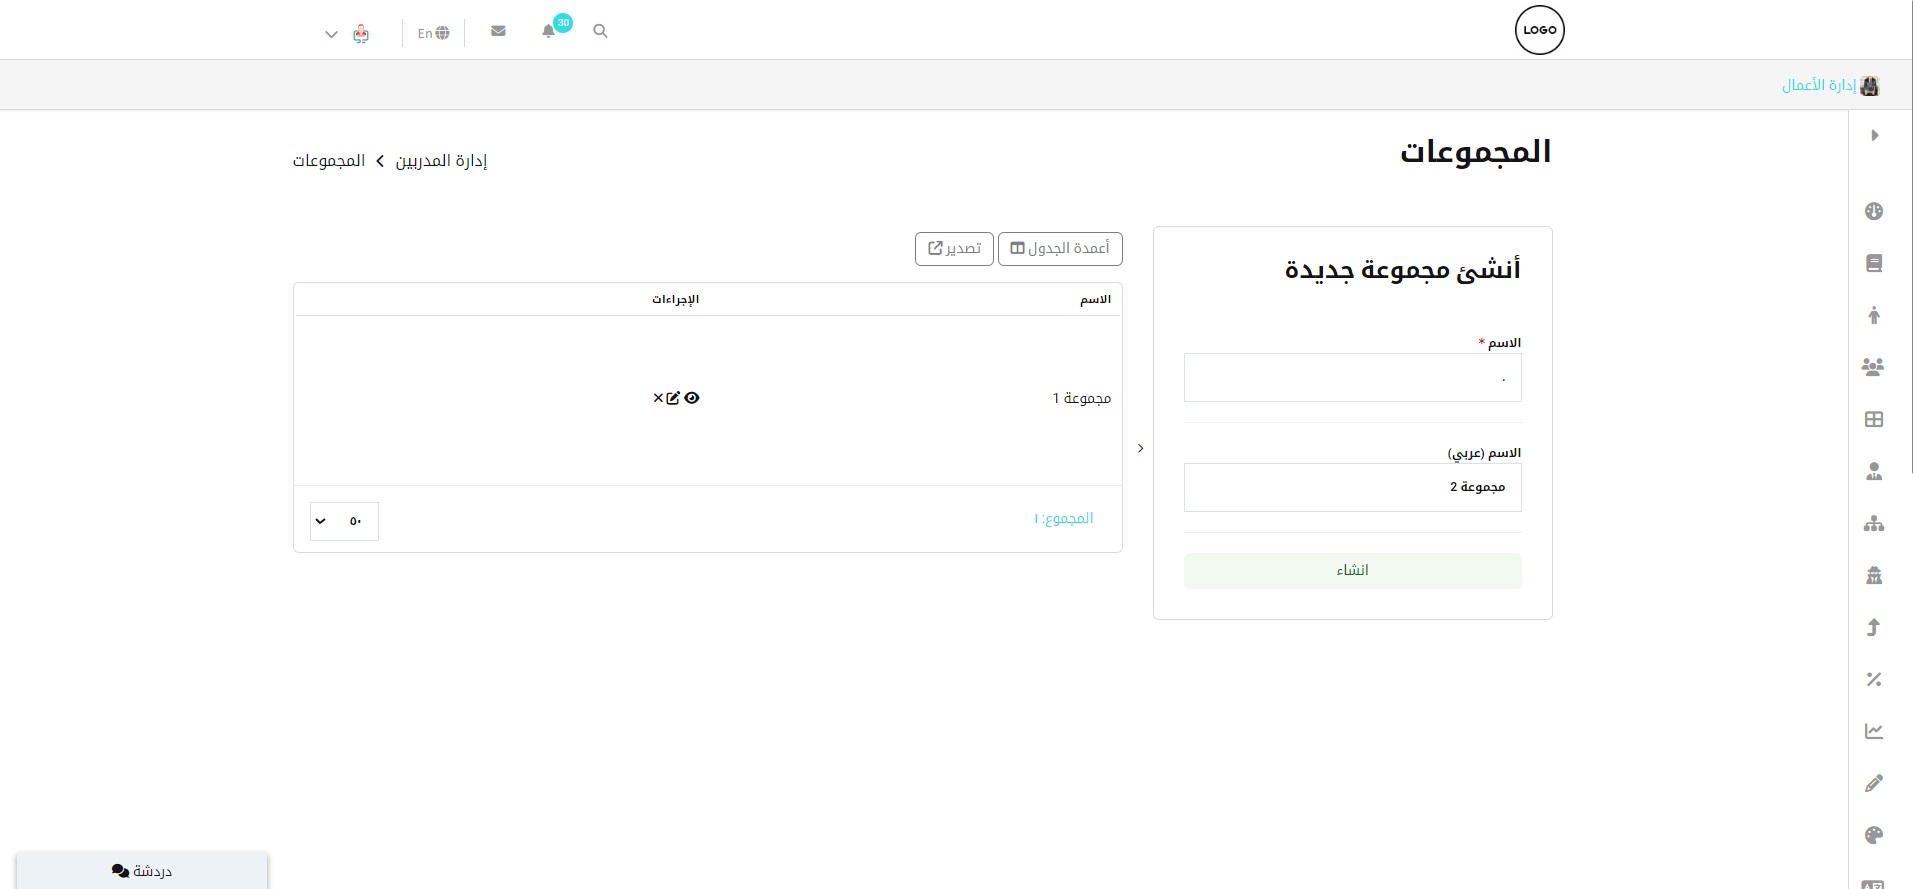Click the percent discount icon in sidebar

coord(1873,679)
